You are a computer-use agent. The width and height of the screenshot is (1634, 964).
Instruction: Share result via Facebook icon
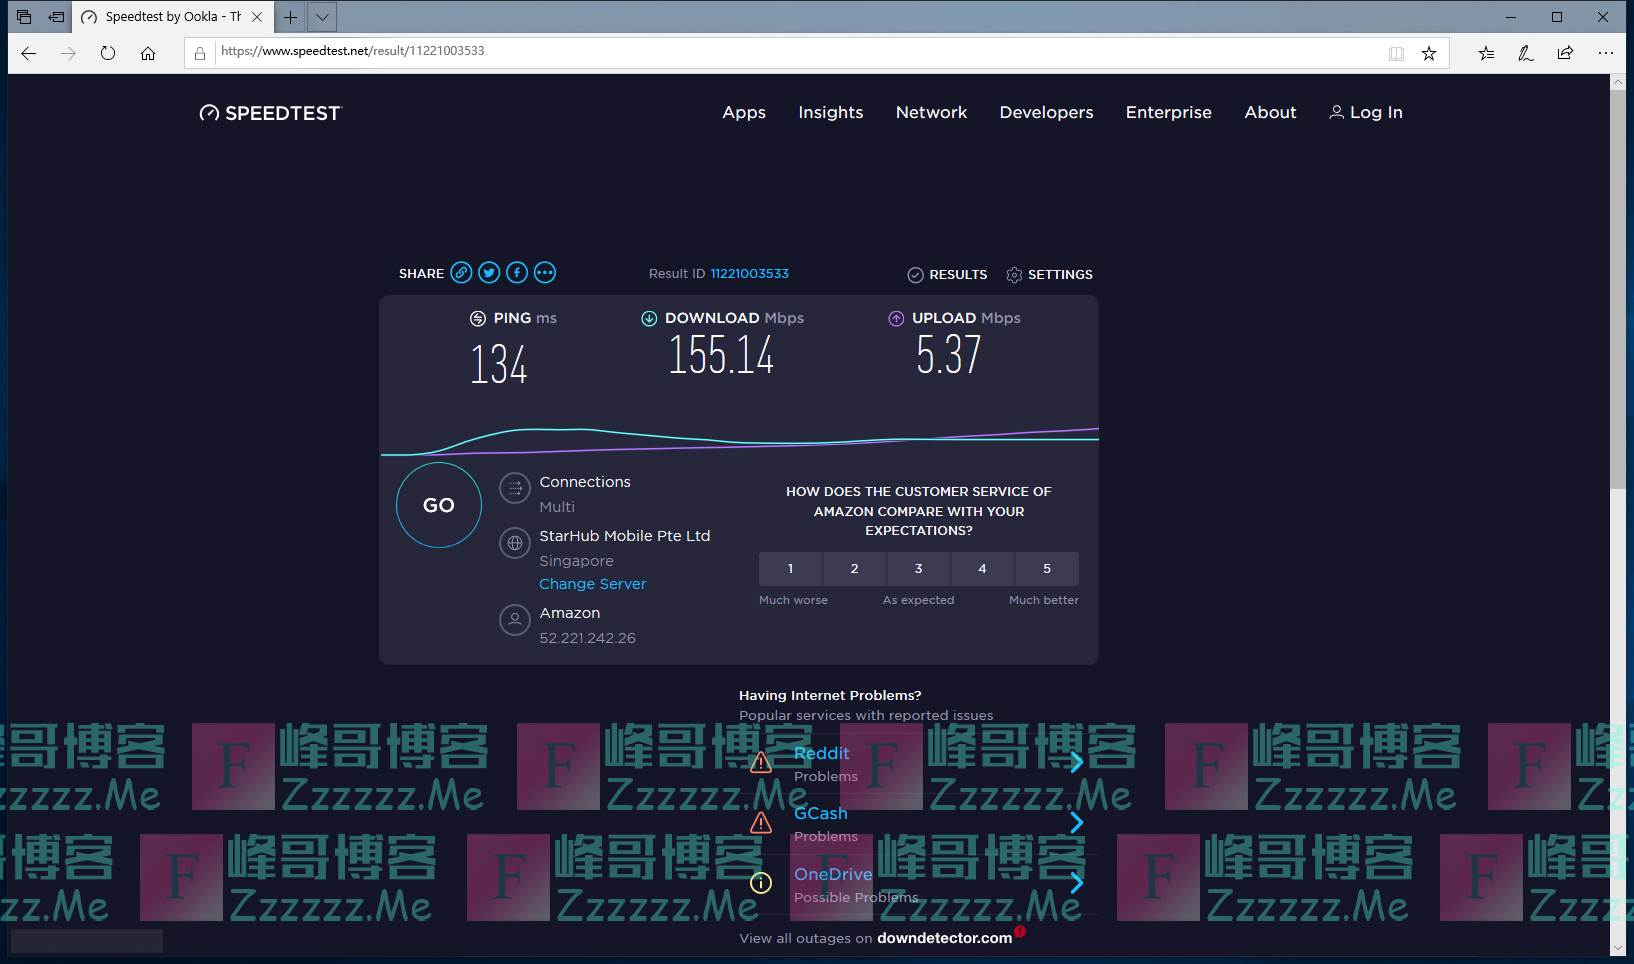coord(517,273)
